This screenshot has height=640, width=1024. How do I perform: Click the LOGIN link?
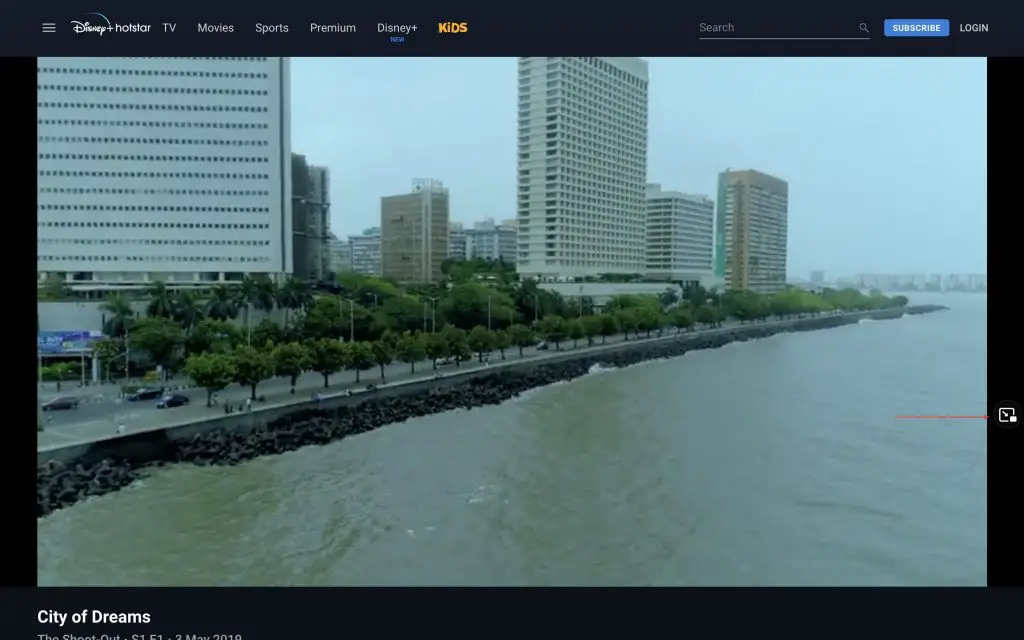[974, 27]
